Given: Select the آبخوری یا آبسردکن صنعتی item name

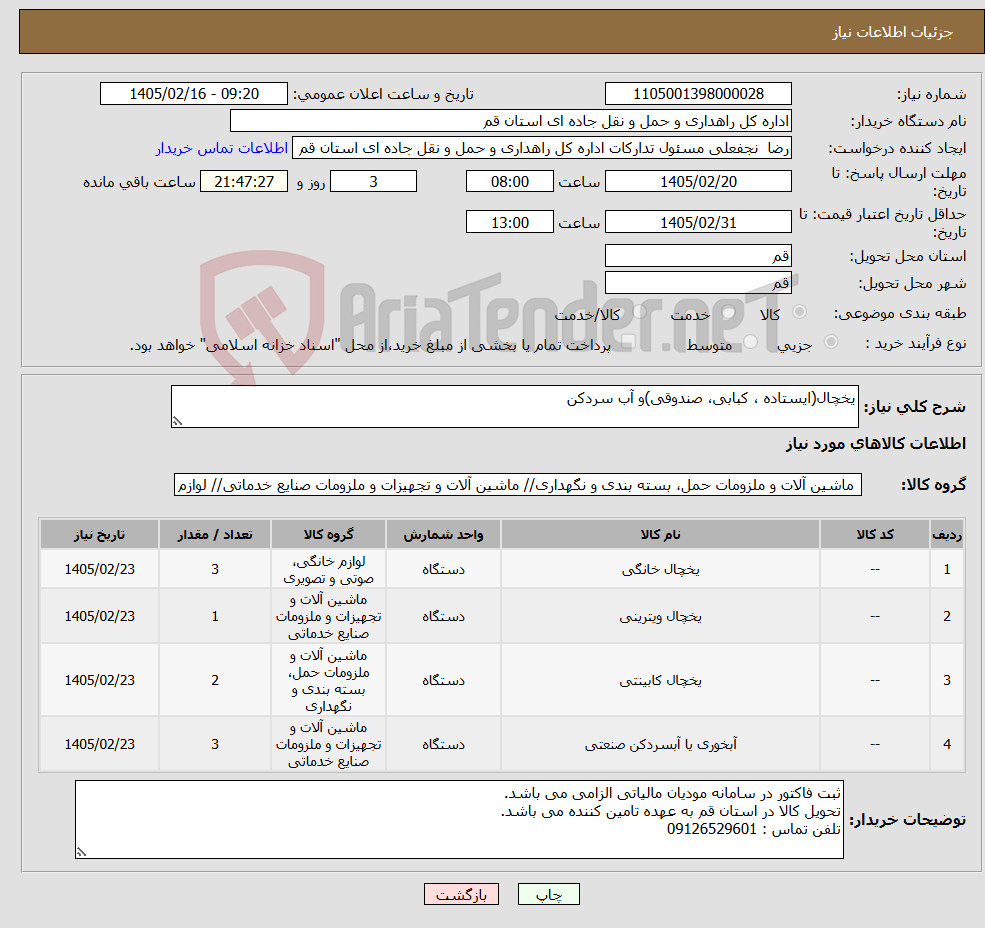Looking at the screenshot, I should tap(660, 745).
